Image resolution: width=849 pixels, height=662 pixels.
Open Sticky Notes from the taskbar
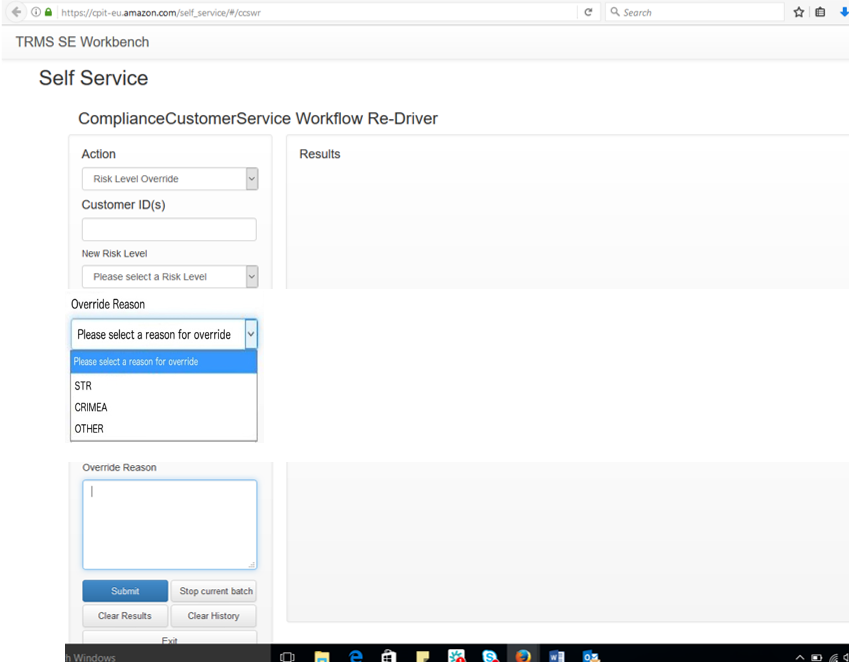pyautogui.click(x=422, y=656)
